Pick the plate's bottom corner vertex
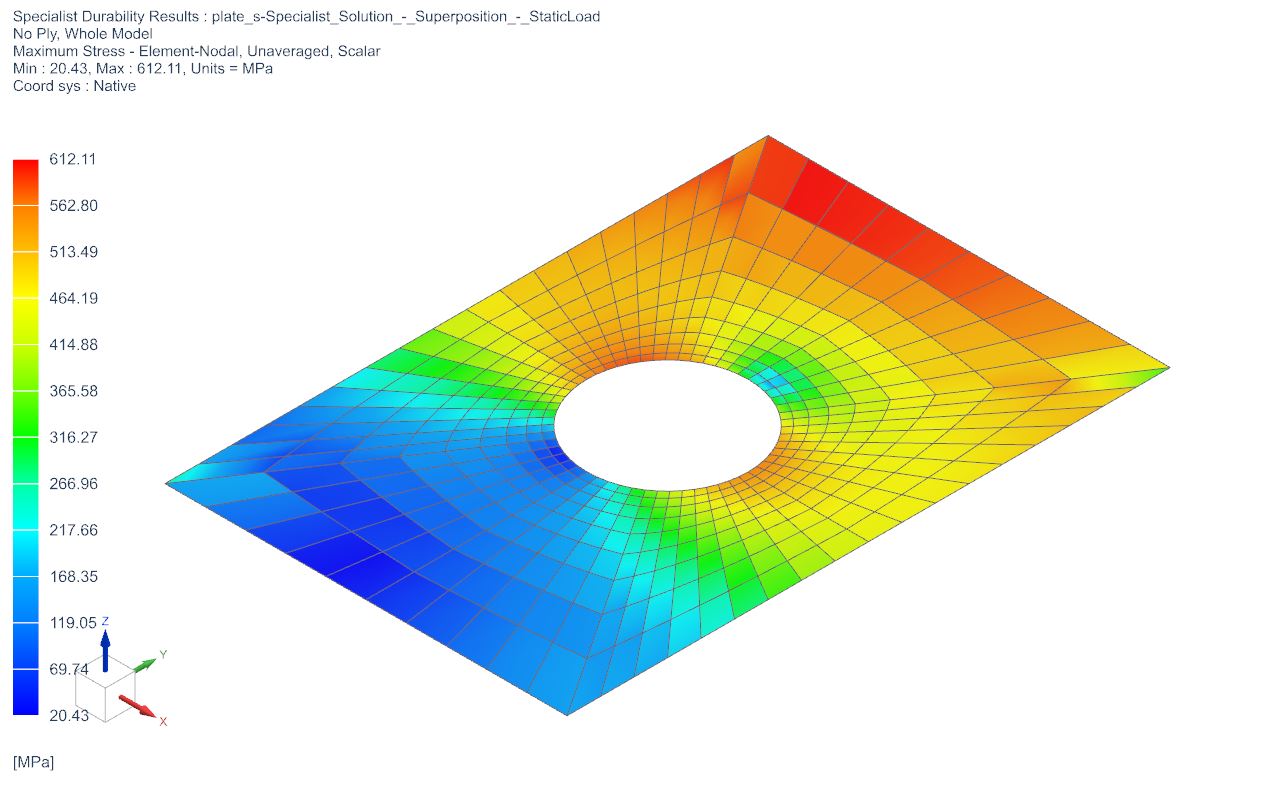The image size is (1288, 795). click(567, 714)
